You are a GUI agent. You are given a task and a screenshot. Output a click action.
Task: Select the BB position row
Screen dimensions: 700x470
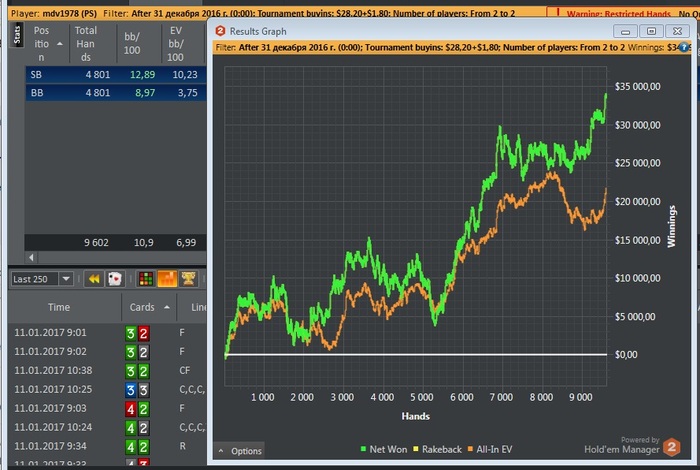coord(116,92)
